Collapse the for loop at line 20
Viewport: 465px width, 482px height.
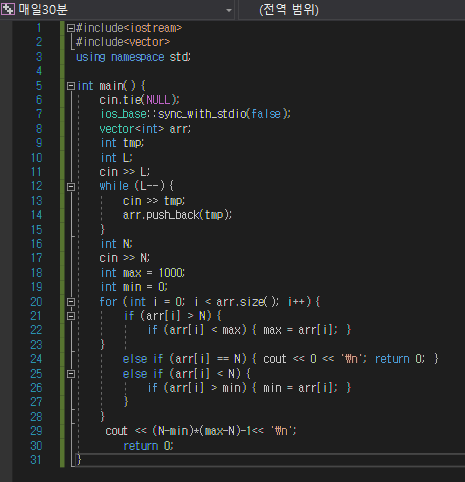(70, 302)
